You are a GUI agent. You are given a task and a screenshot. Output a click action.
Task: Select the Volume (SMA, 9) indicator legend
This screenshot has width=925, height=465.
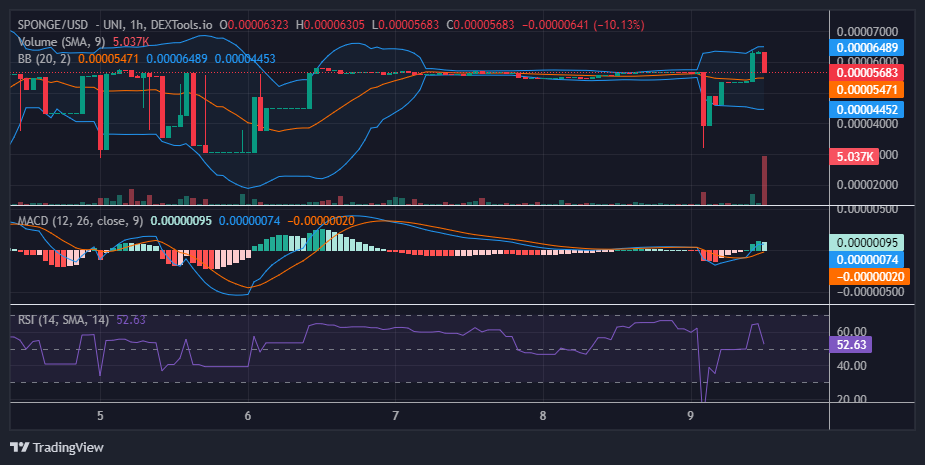62,42
